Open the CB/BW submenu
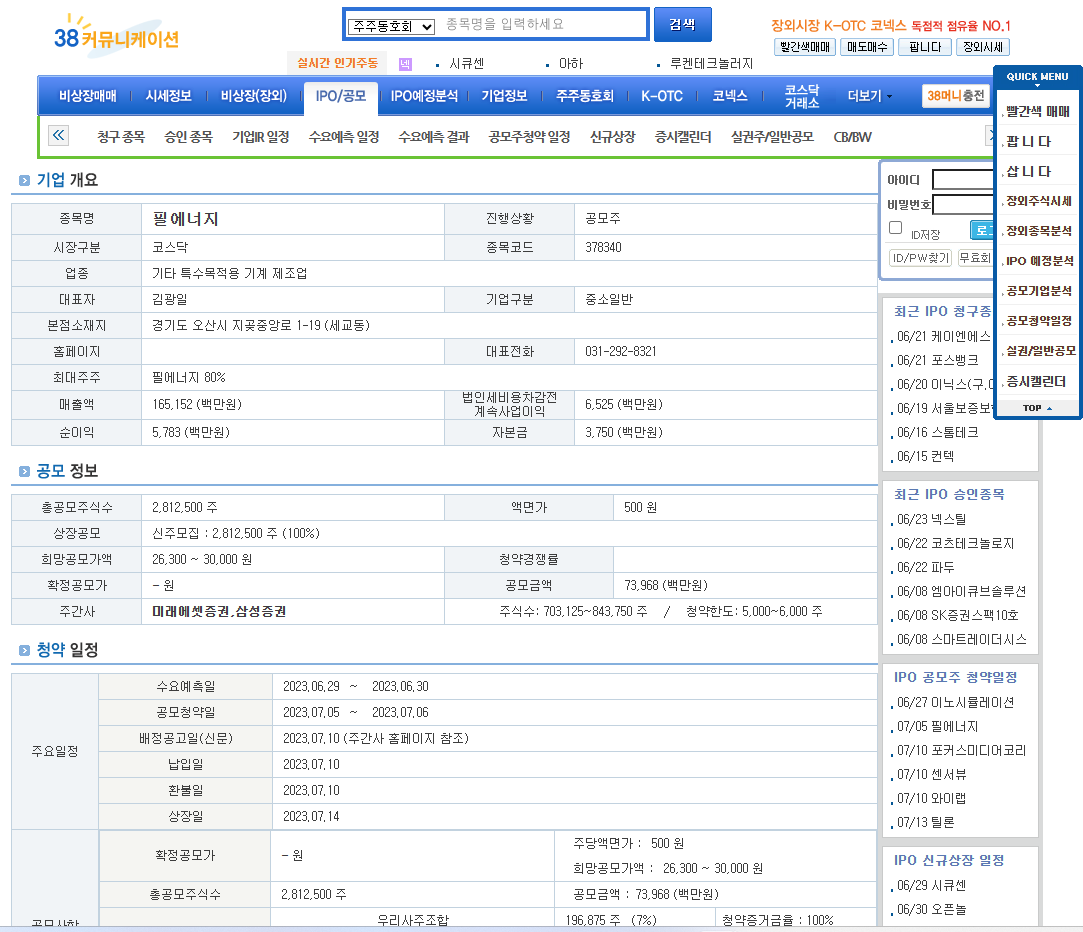1083x932 pixels. coord(853,137)
